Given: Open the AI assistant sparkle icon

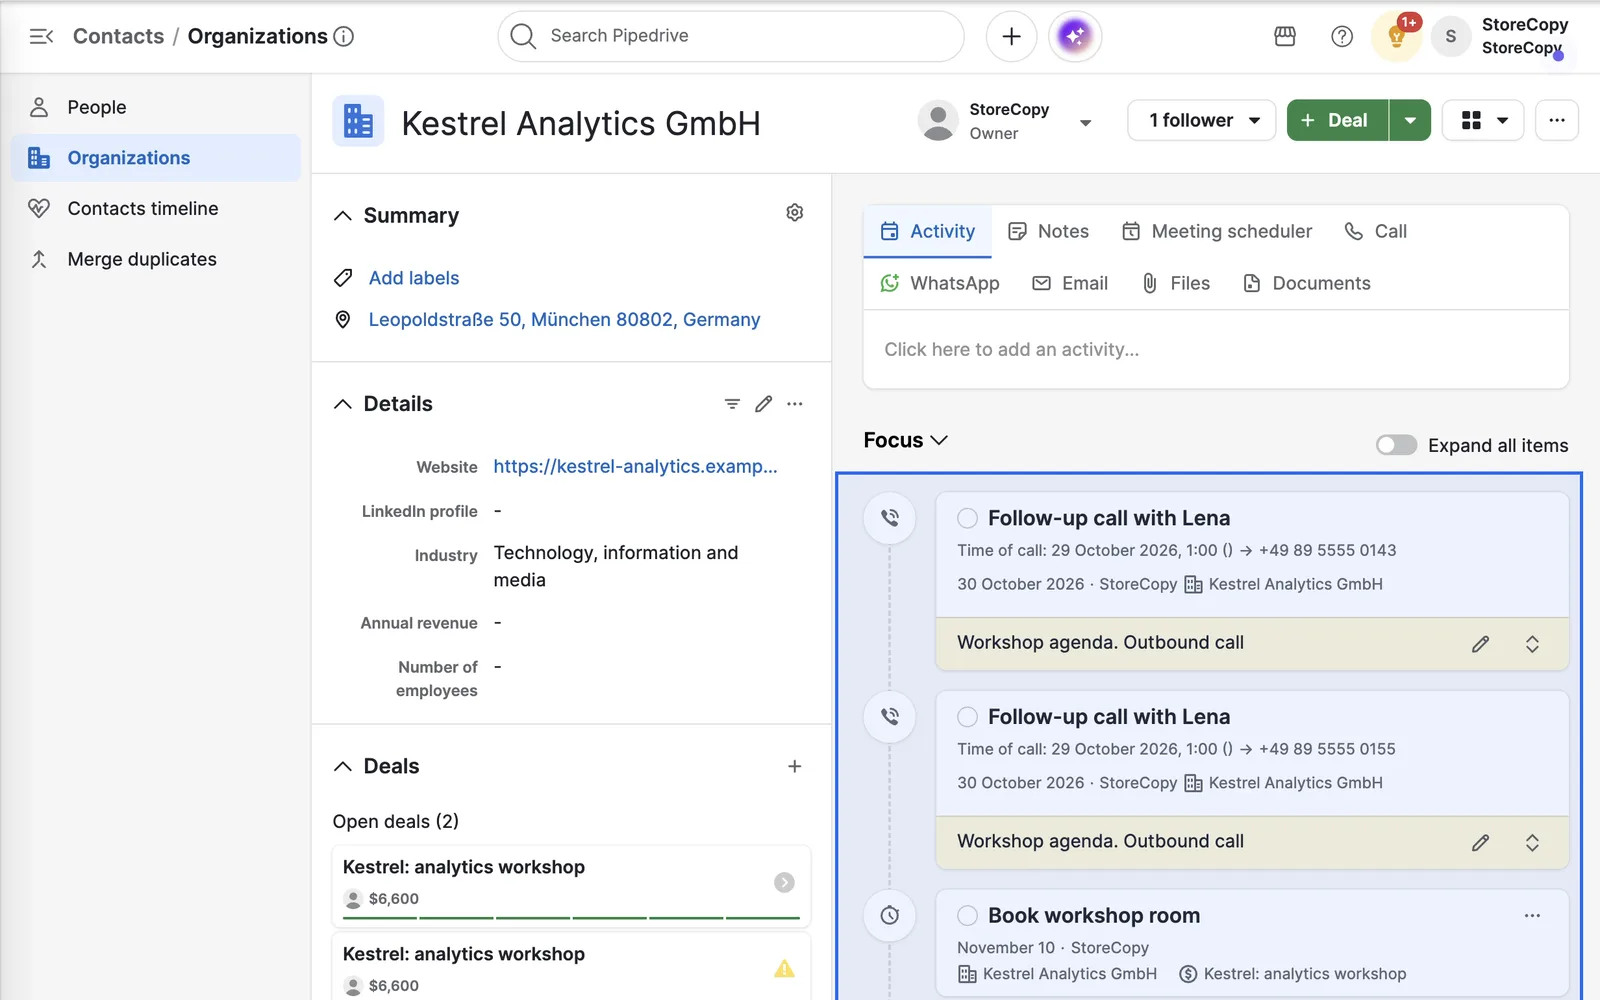Looking at the screenshot, I should pyautogui.click(x=1075, y=37).
